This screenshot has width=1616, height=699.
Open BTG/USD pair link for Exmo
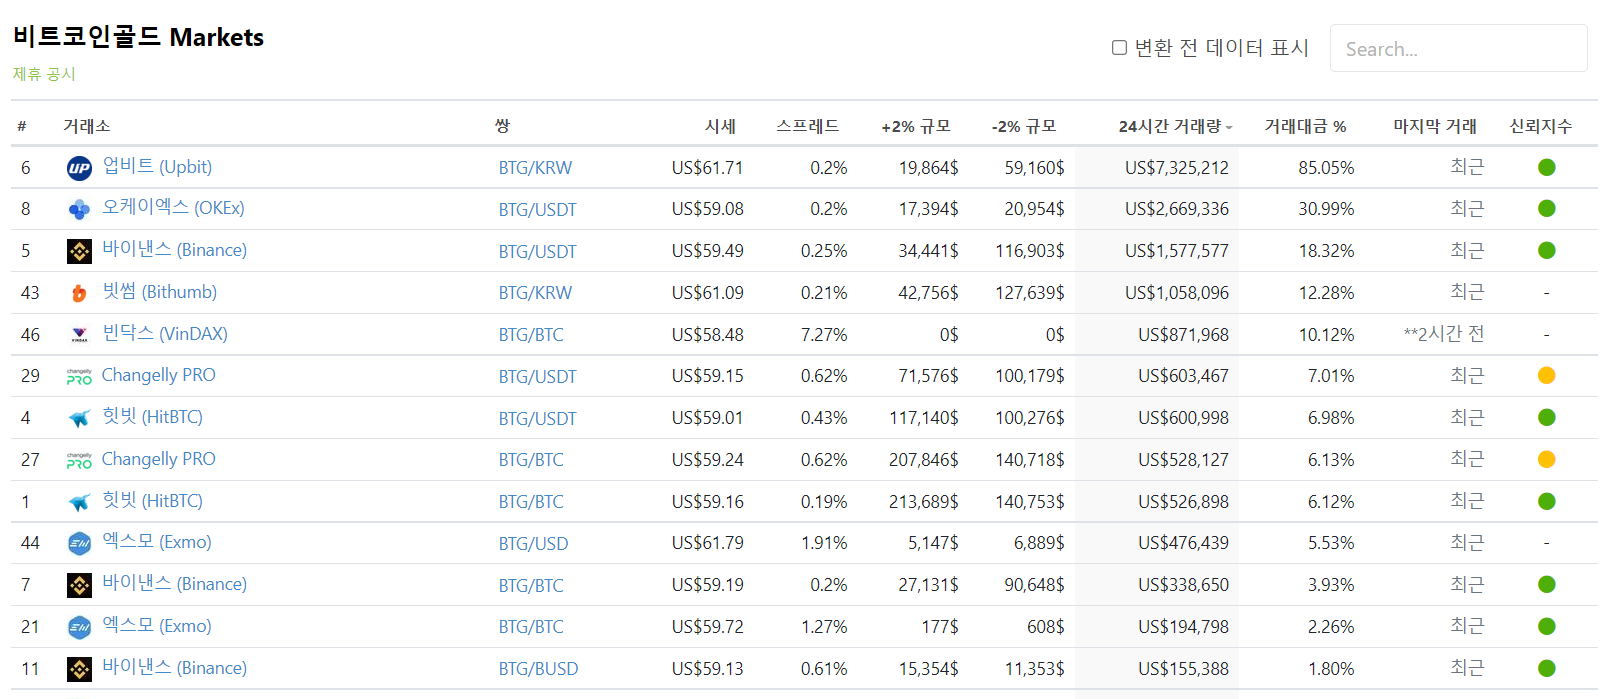(x=533, y=544)
